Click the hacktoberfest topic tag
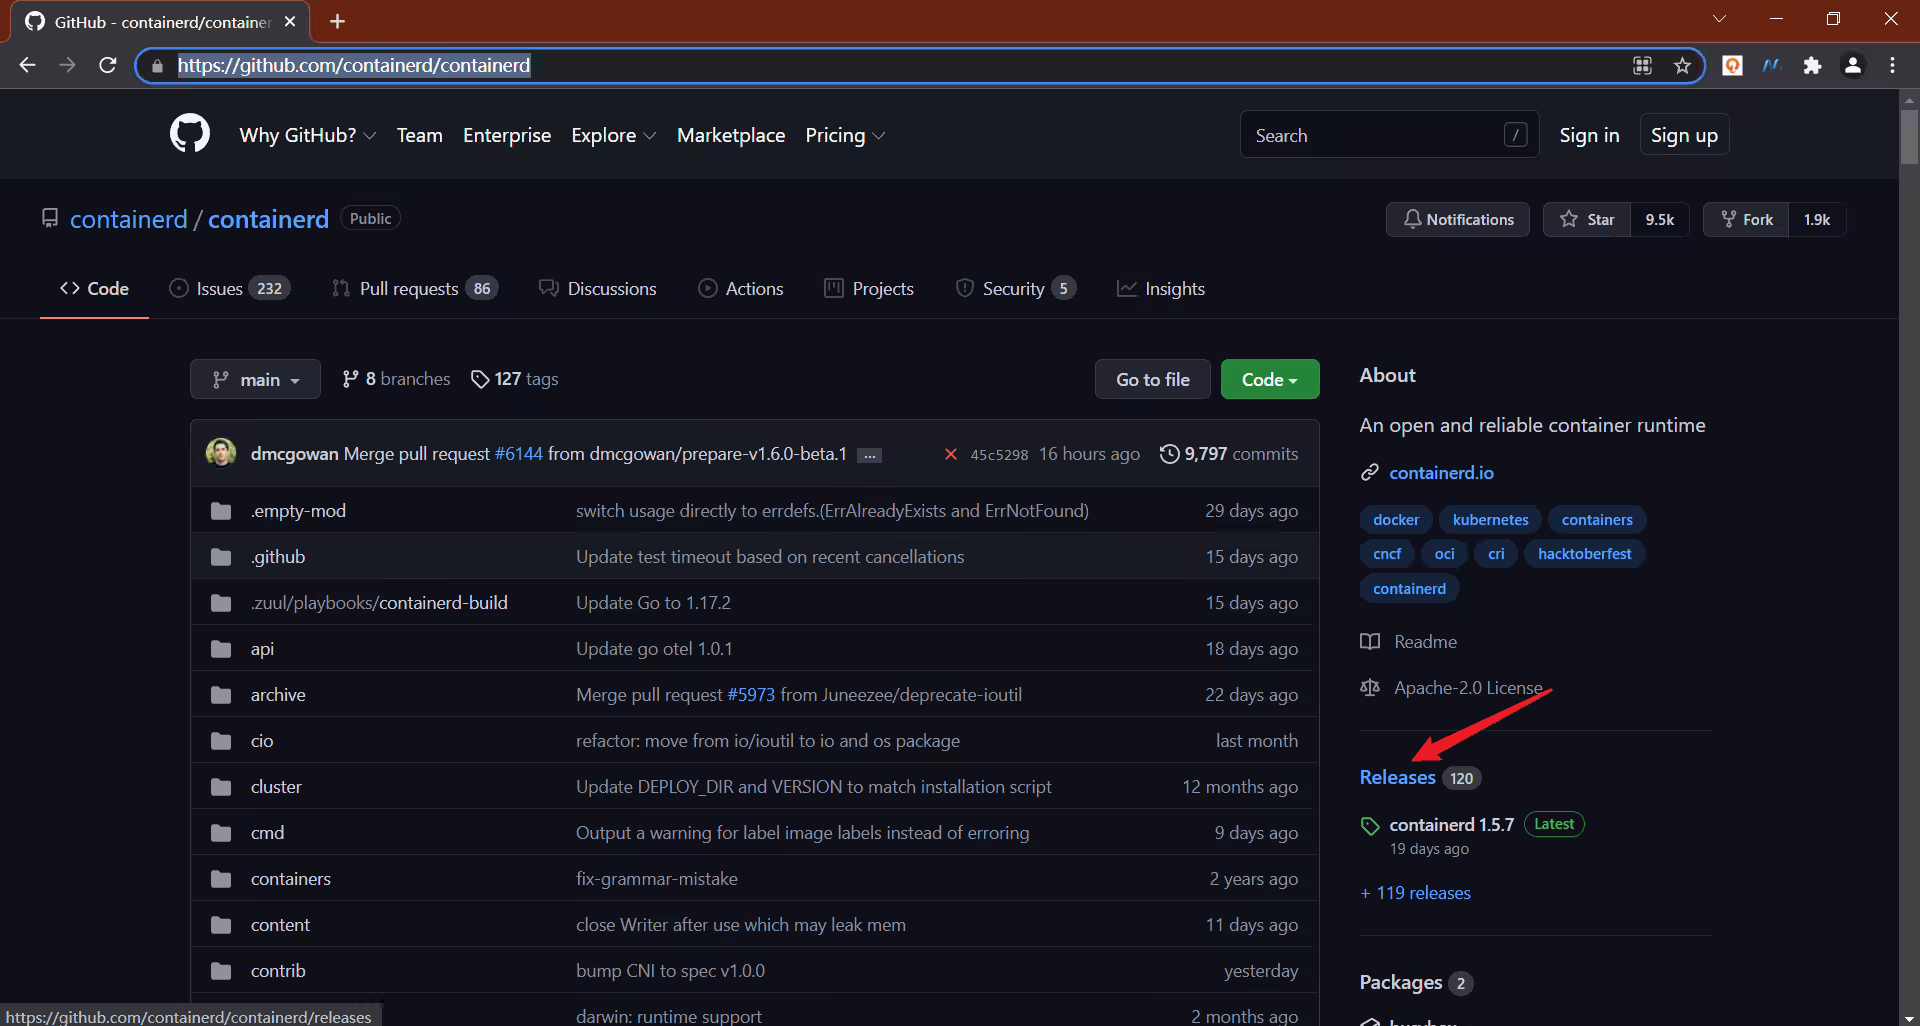The height and width of the screenshot is (1026, 1920). click(x=1584, y=553)
